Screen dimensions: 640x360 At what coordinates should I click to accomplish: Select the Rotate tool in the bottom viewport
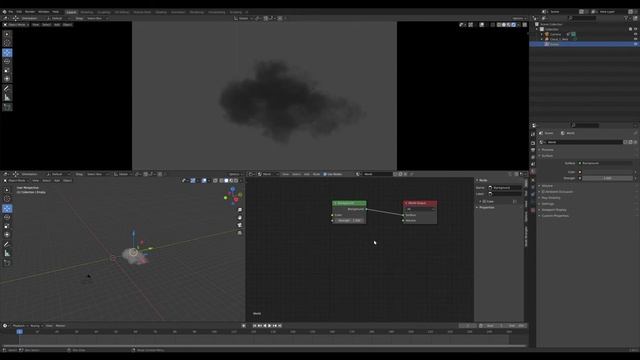click(x=7, y=217)
